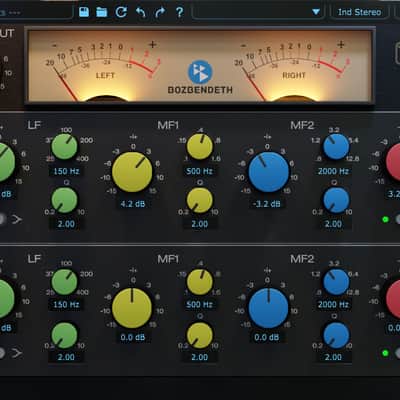Image resolution: width=400 pixels, height=400 pixels.
Task: Click the lower strip yellow MF1 frequency knob
Action: pyautogui.click(x=200, y=282)
